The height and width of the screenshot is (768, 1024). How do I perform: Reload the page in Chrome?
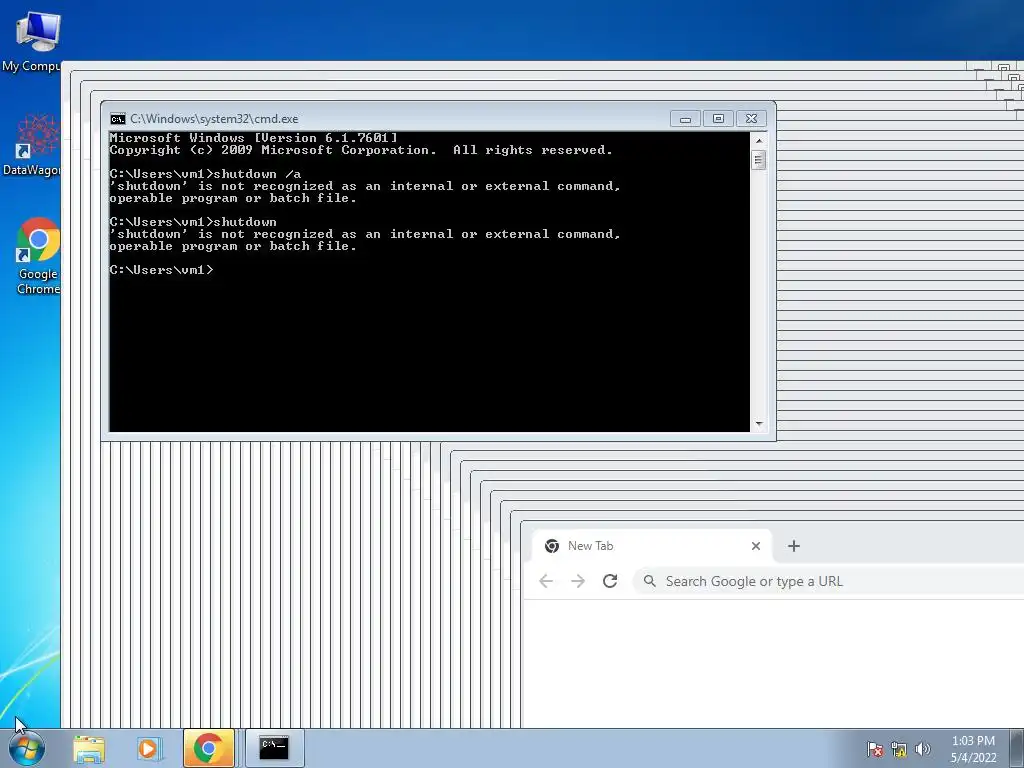point(610,581)
